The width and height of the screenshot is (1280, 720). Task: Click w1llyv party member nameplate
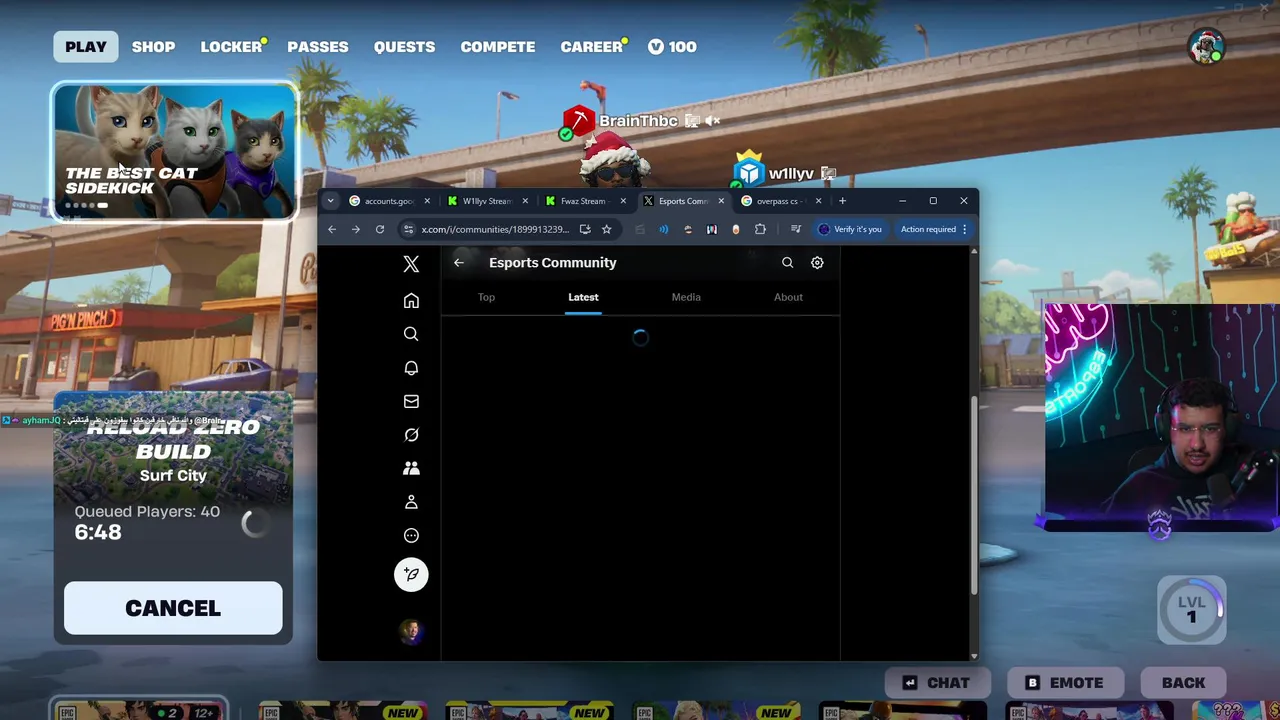791,174
